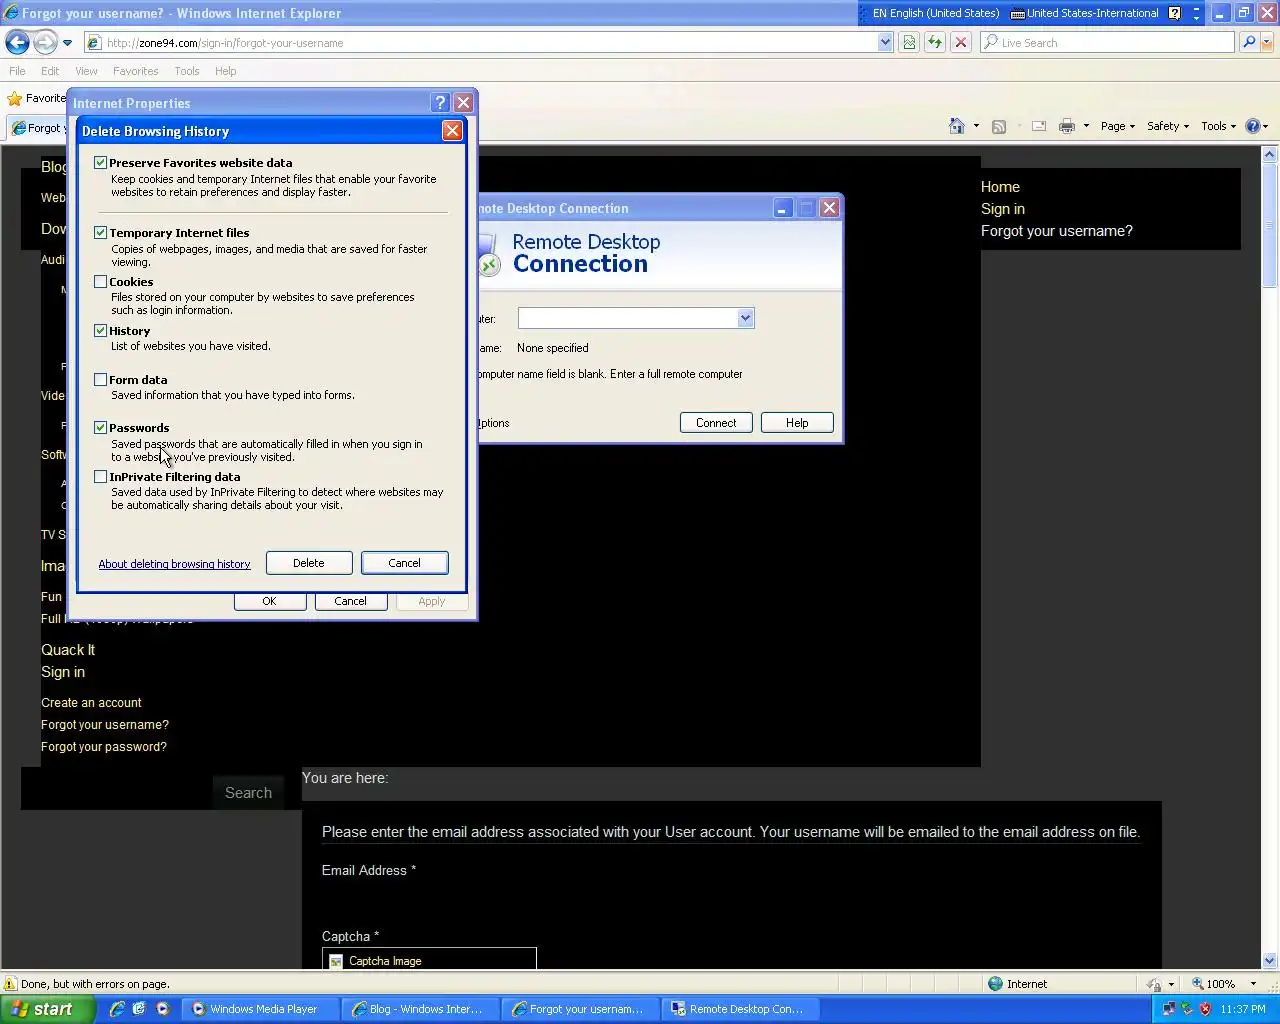Viewport: 1280px width, 1024px height.
Task: Uncheck the History checkbox
Action: point(100,330)
